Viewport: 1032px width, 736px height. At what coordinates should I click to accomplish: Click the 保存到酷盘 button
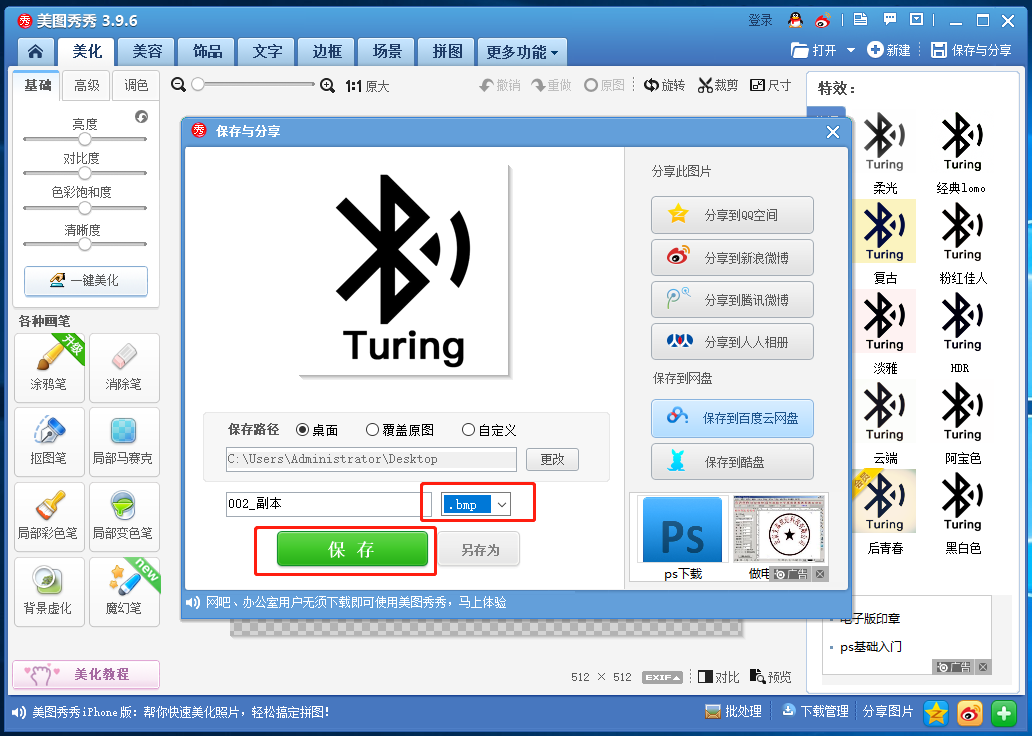pos(732,461)
